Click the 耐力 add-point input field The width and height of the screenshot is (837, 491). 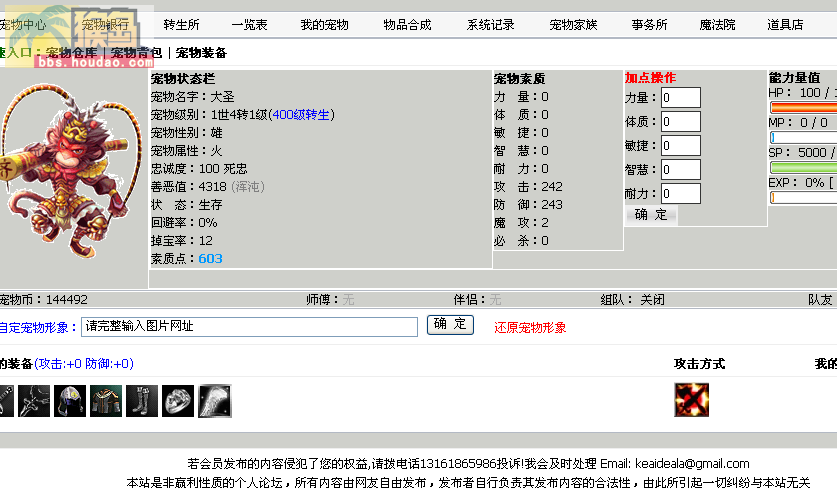pyautogui.click(x=681, y=194)
